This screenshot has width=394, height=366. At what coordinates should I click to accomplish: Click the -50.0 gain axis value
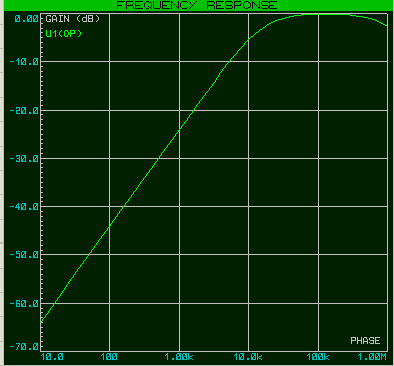click(24, 255)
